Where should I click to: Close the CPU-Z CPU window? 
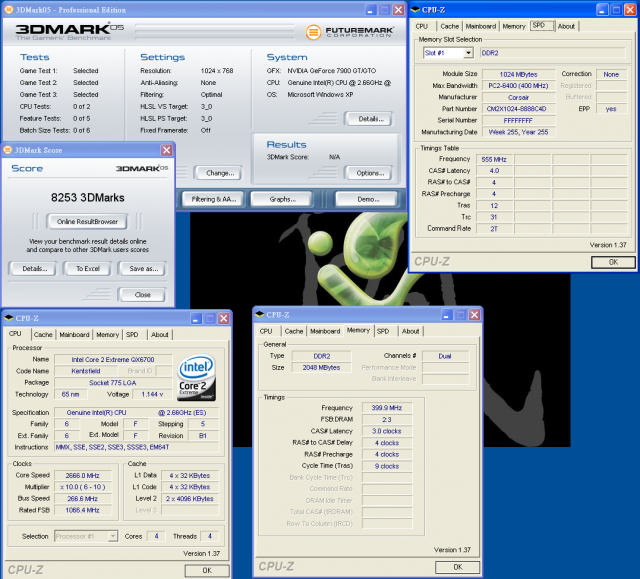[x=224, y=318]
